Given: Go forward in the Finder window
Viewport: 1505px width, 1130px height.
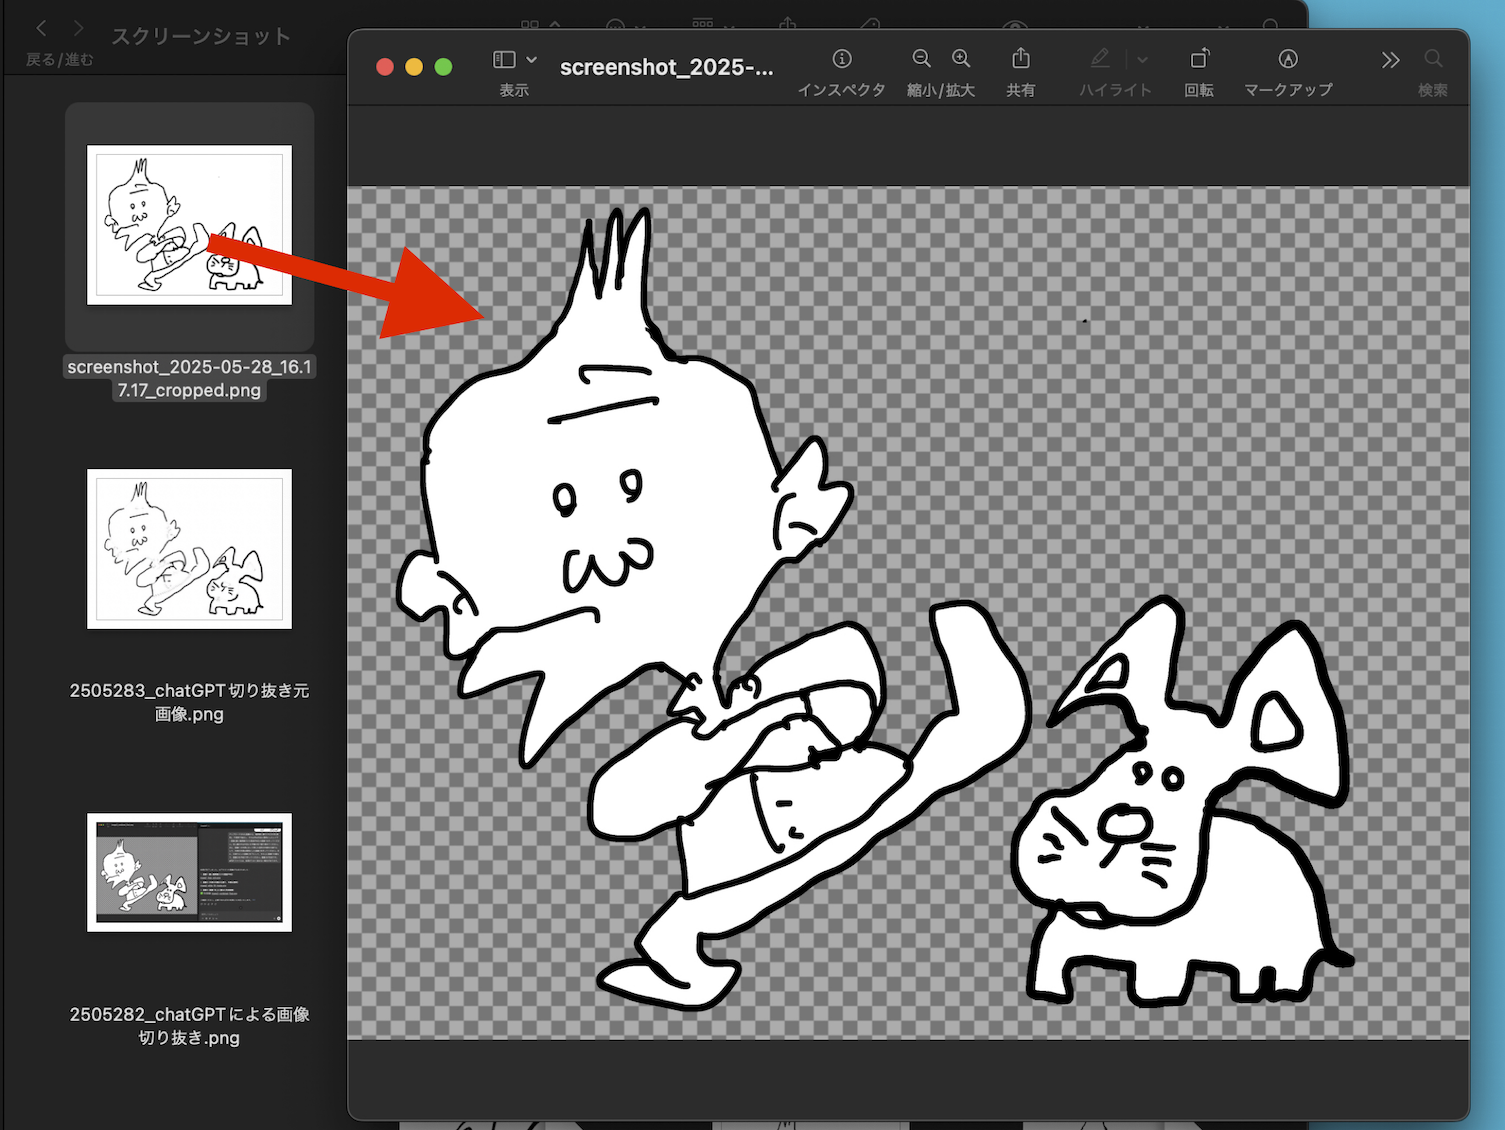Looking at the screenshot, I should pyautogui.click(x=79, y=29).
